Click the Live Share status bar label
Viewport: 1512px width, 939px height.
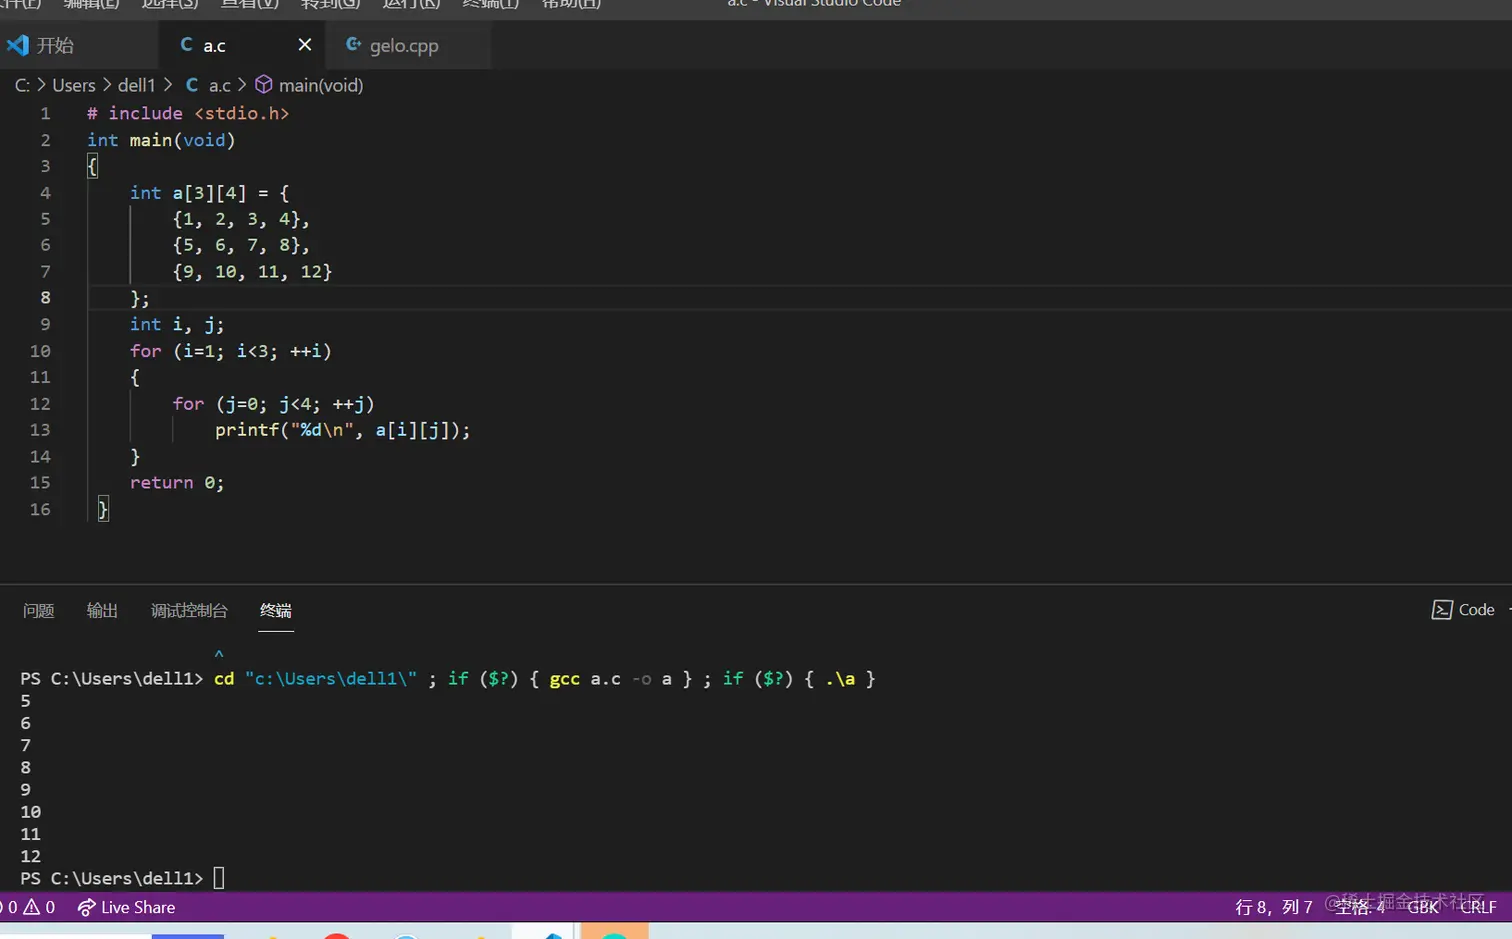138,907
